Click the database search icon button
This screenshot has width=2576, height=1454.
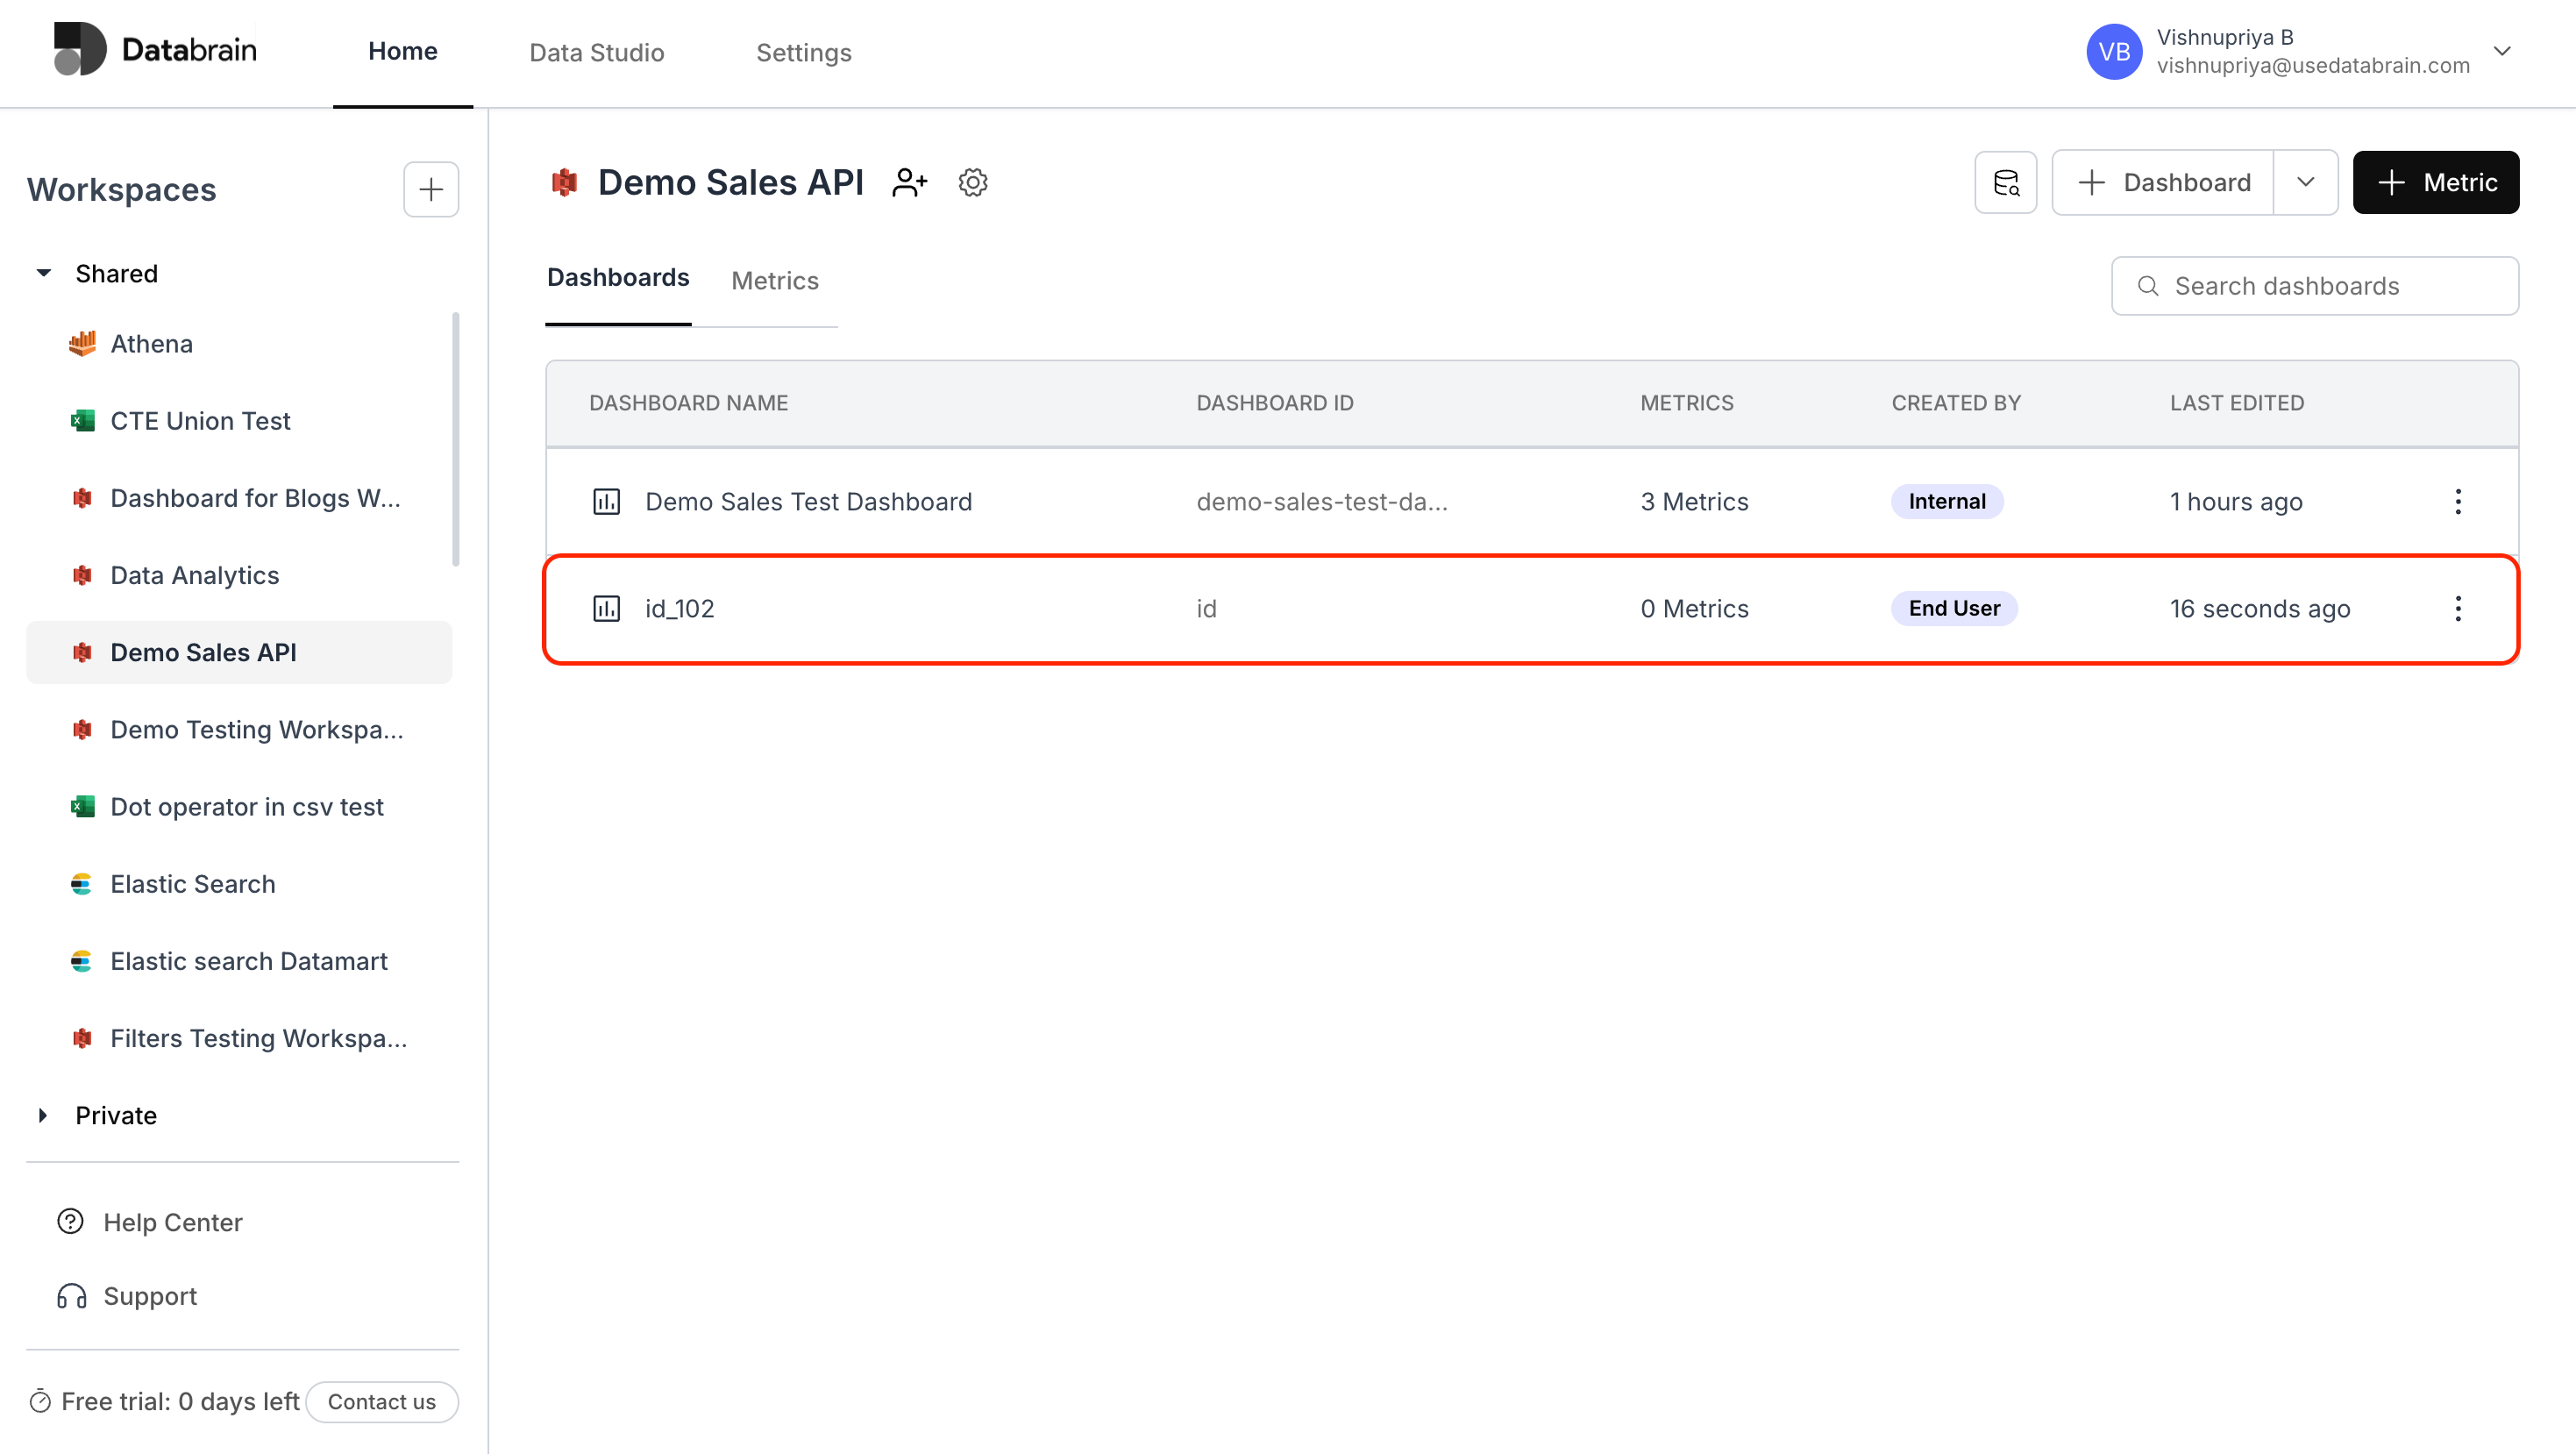(x=2006, y=182)
